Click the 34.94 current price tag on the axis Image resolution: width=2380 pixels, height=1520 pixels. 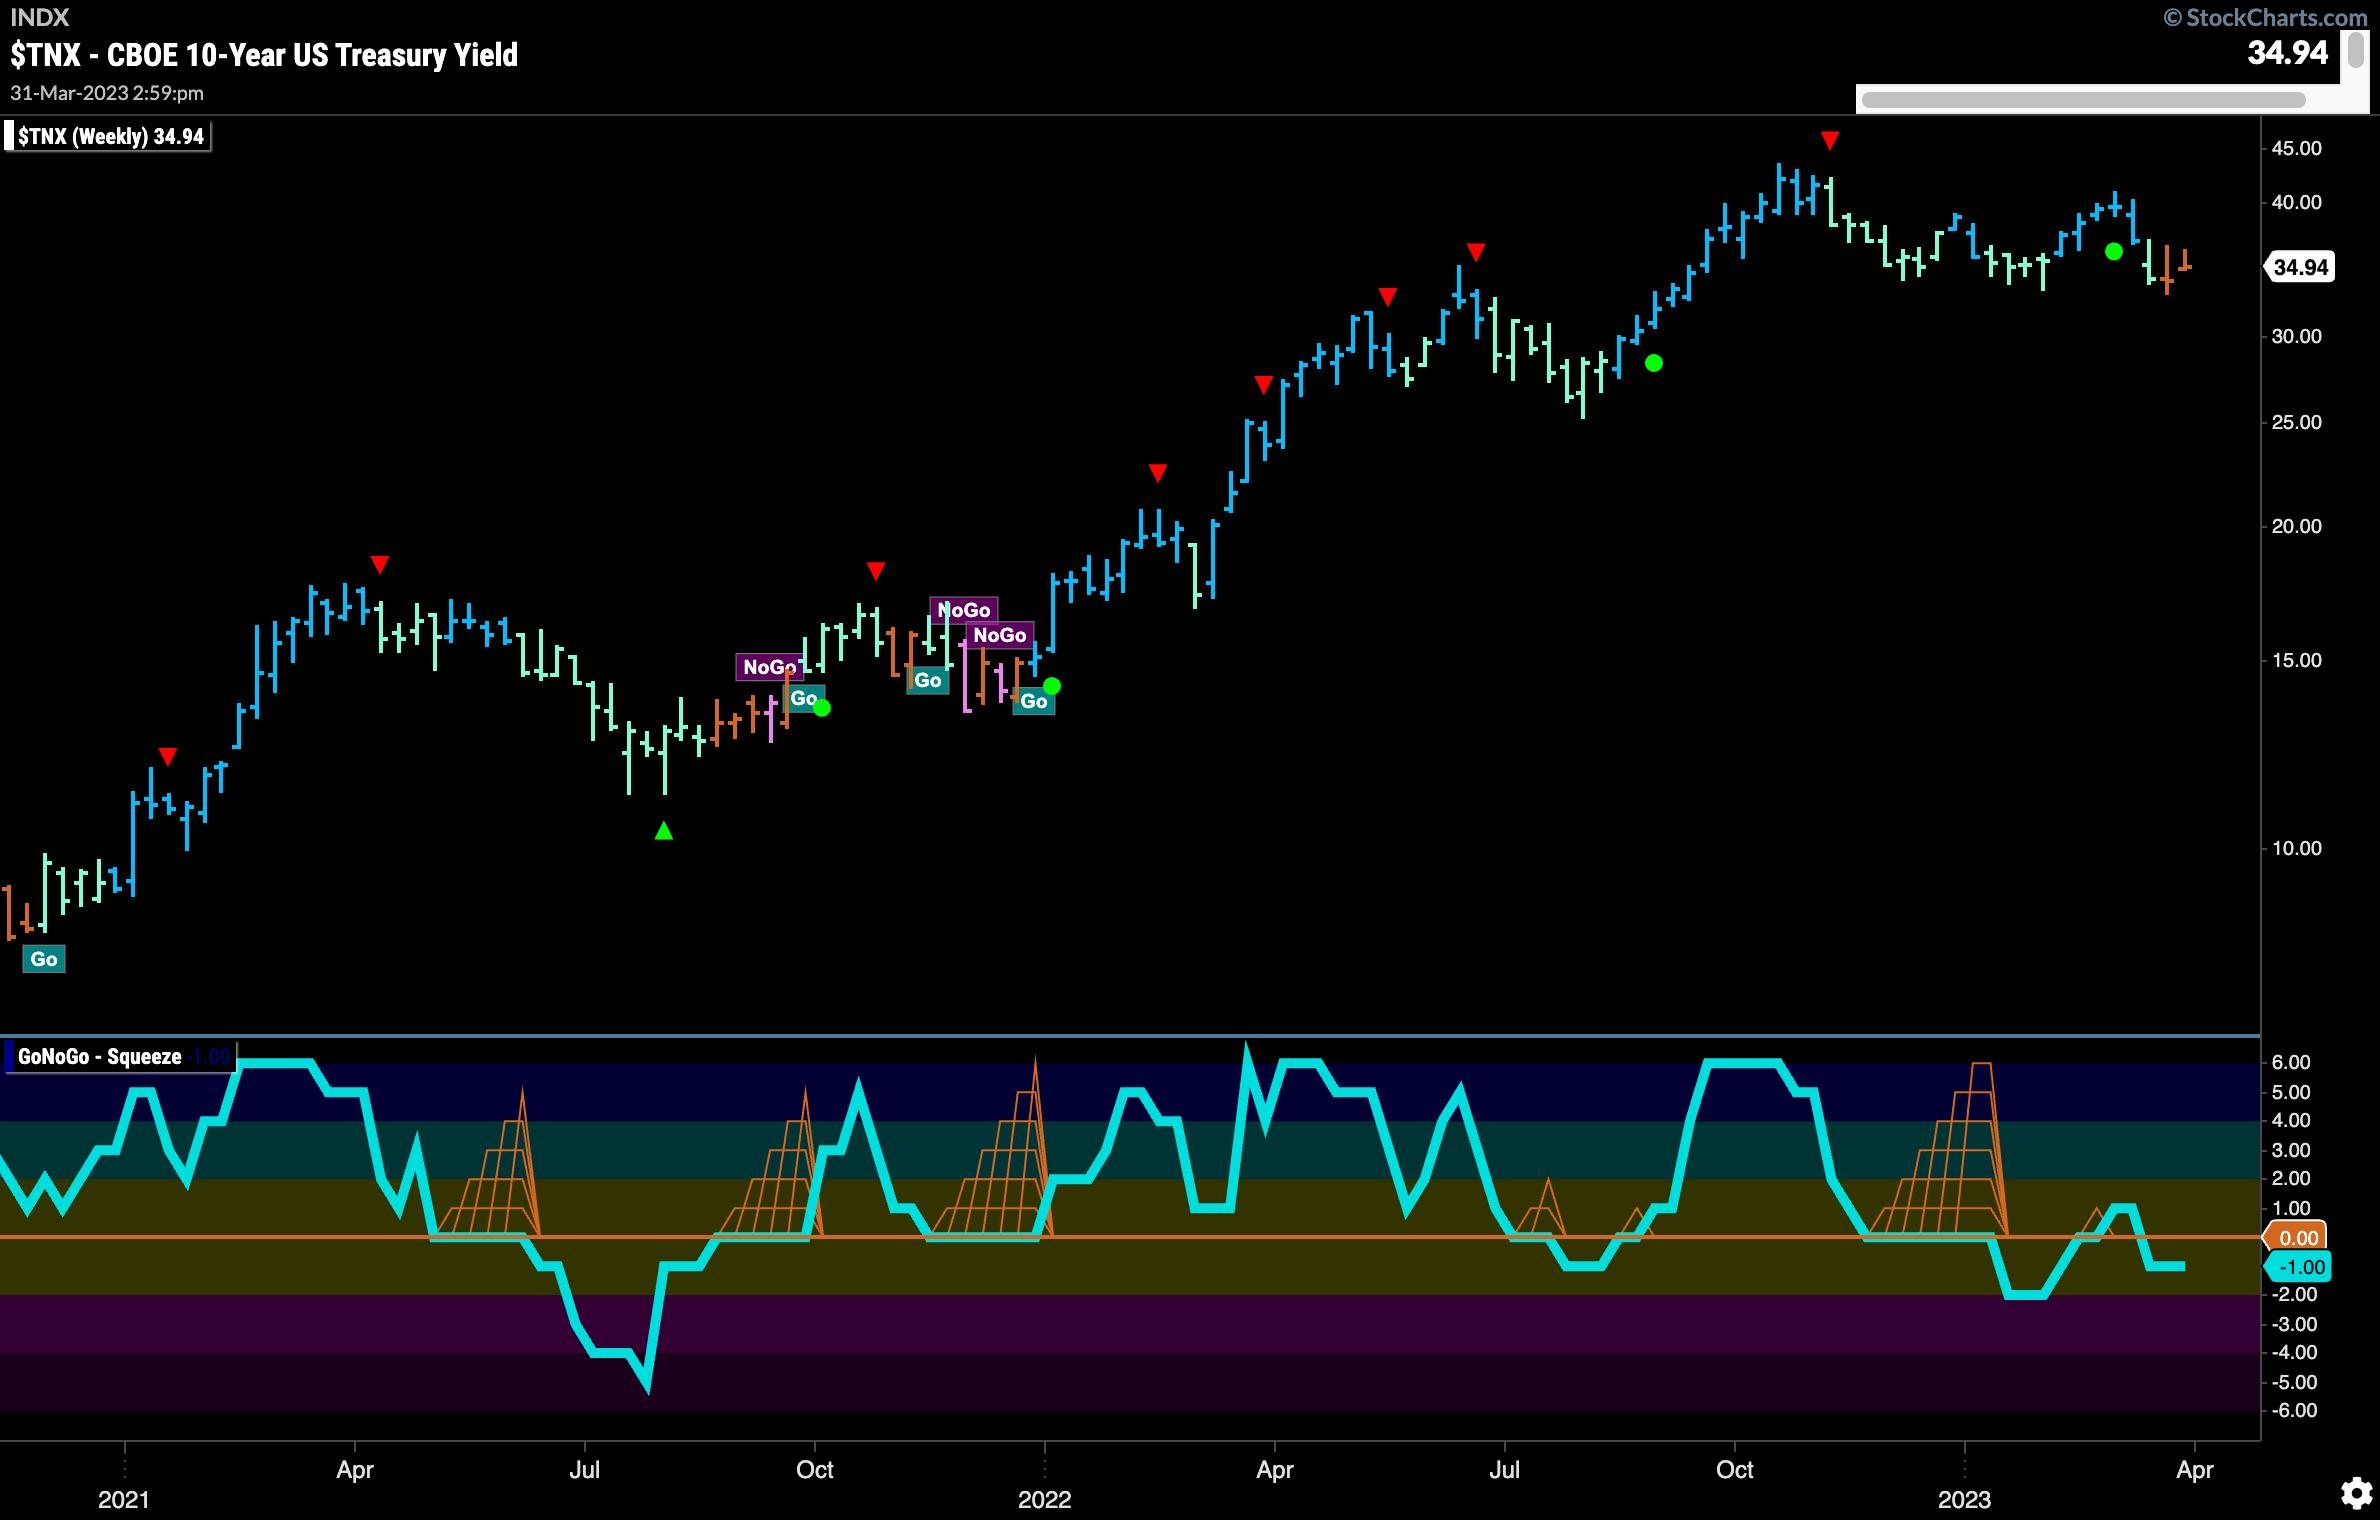coord(2300,267)
